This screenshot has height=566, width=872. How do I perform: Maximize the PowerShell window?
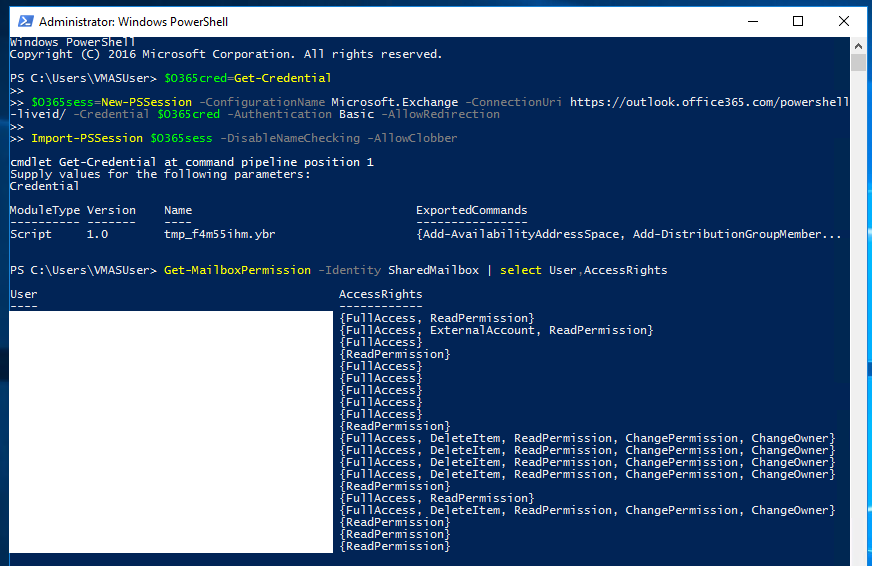click(x=798, y=21)
